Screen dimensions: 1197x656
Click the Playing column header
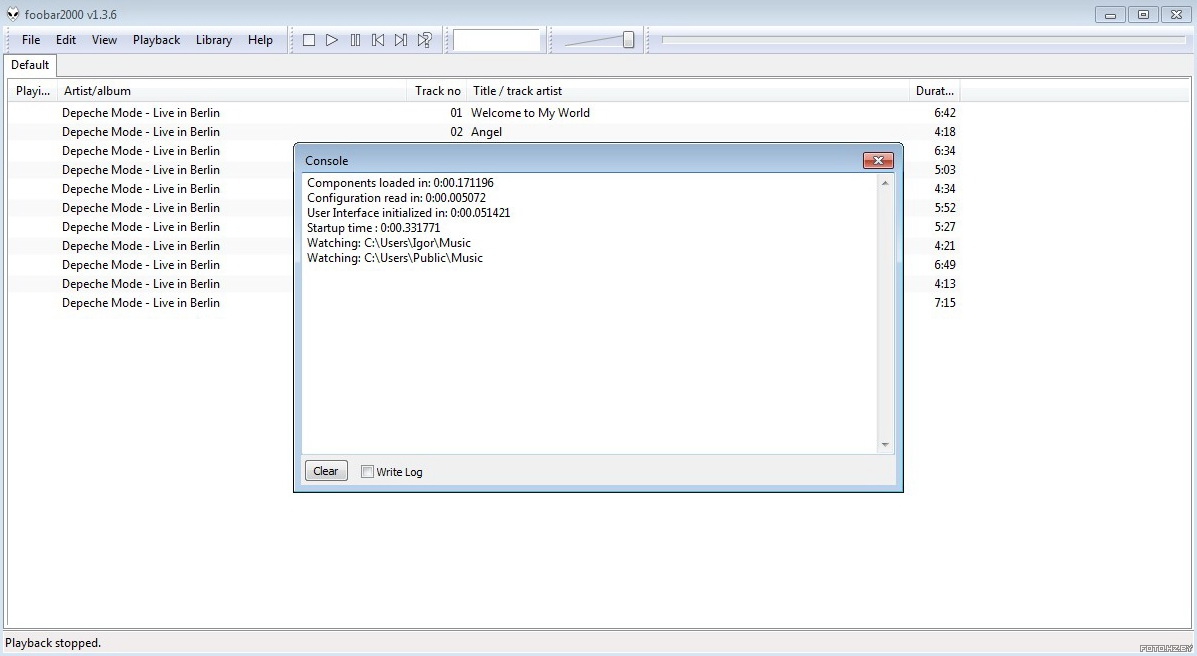click(x=33, y=91)
